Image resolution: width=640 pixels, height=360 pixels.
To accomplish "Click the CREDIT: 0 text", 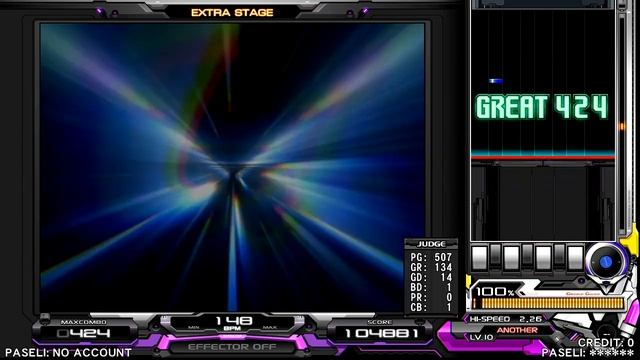I will (606, 343).
